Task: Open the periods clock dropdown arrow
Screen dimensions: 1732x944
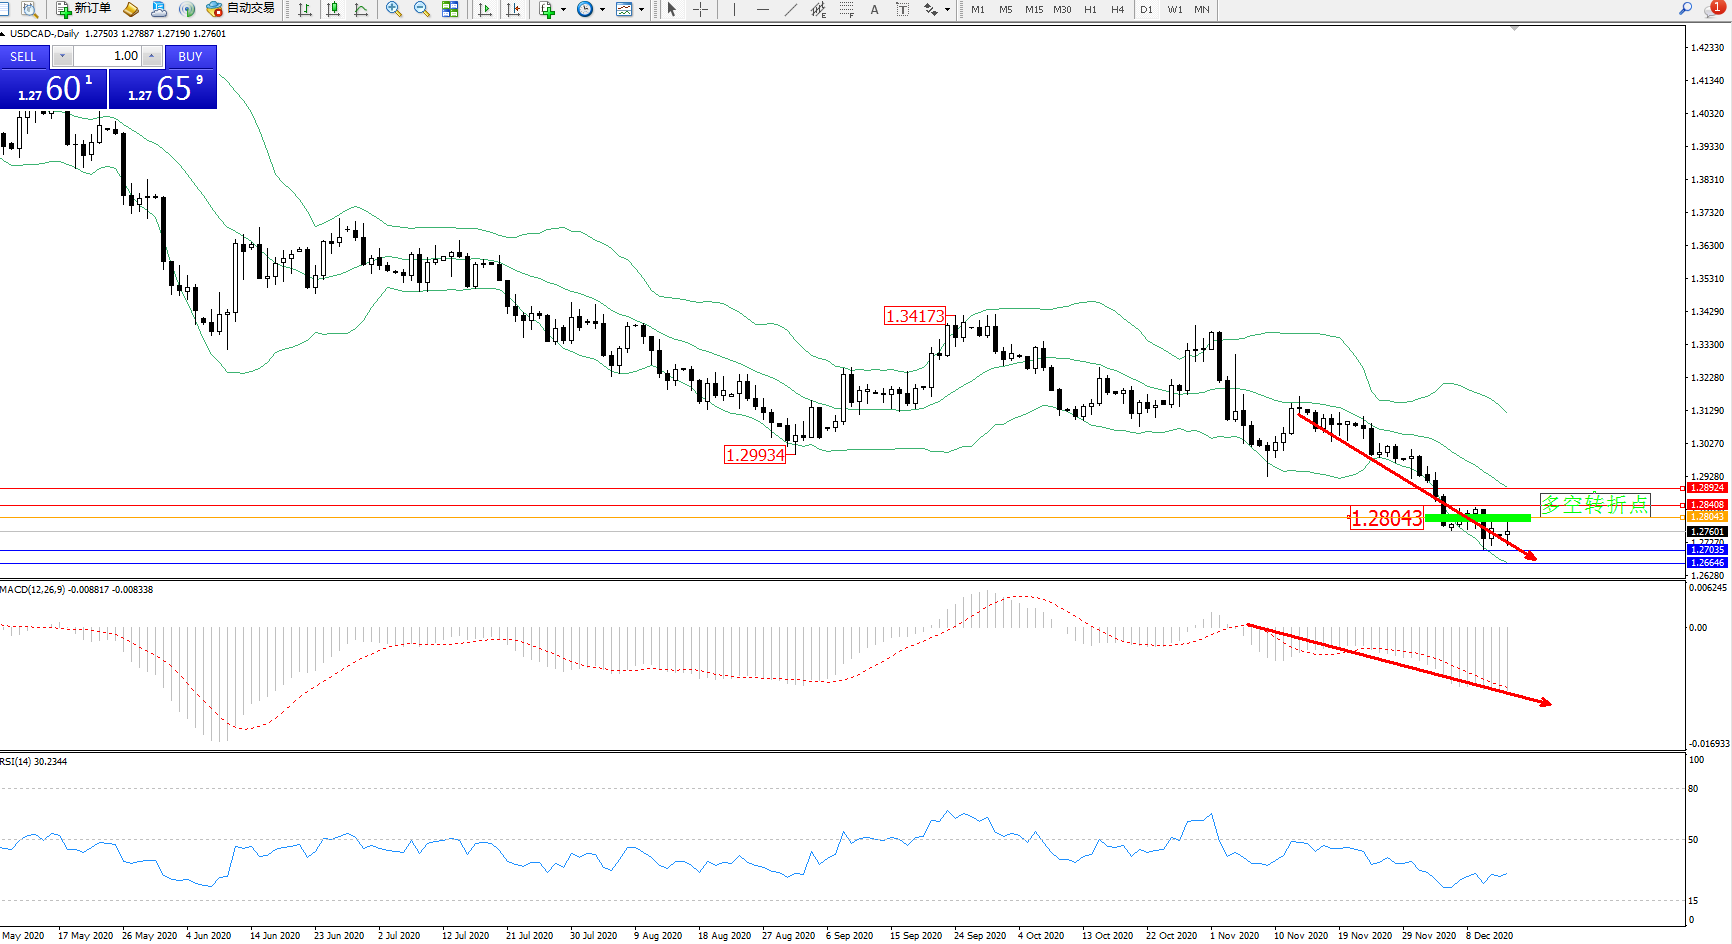Action: (602, 9)
